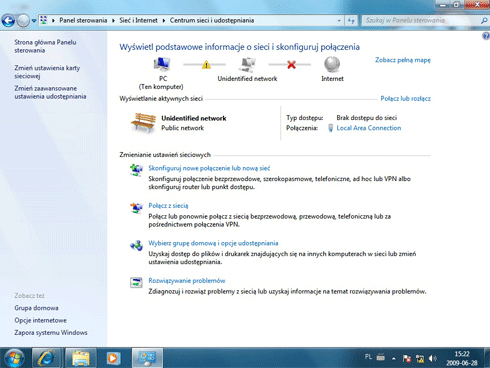Open the address bar history dropdown
490x368 pixels.
click(x=339, y=21)
